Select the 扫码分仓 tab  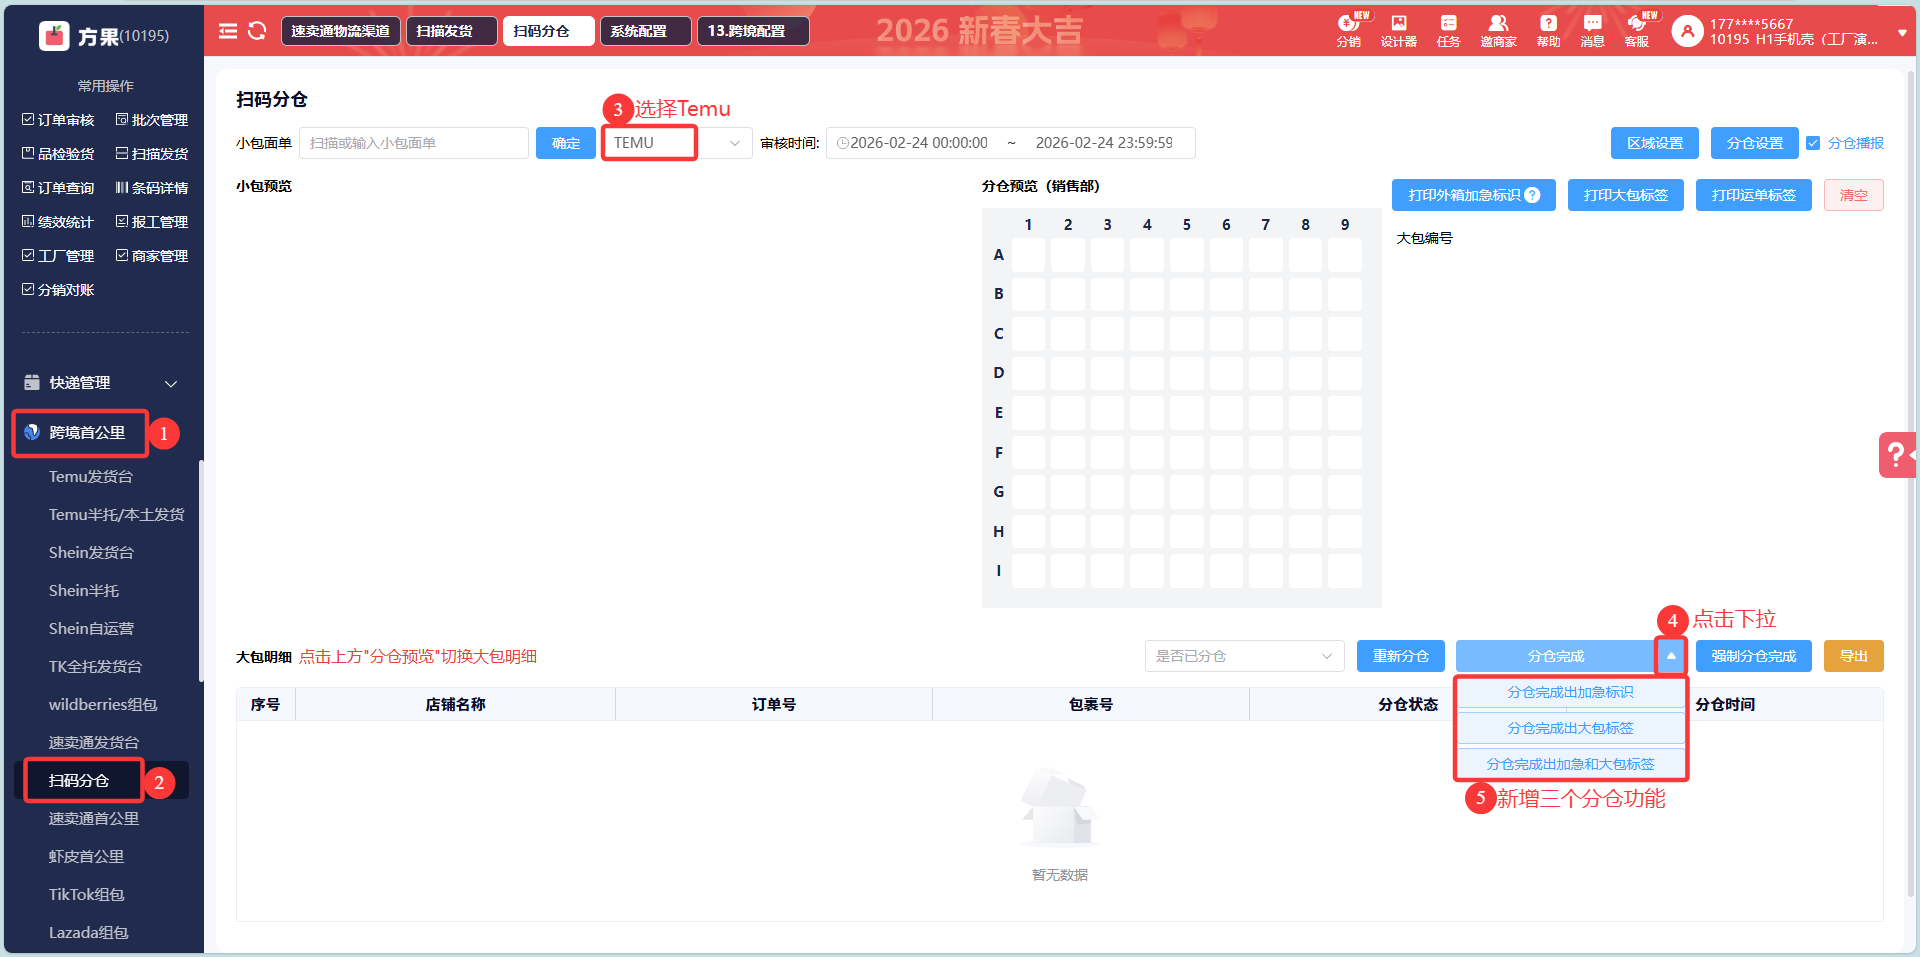click(548, 31)
